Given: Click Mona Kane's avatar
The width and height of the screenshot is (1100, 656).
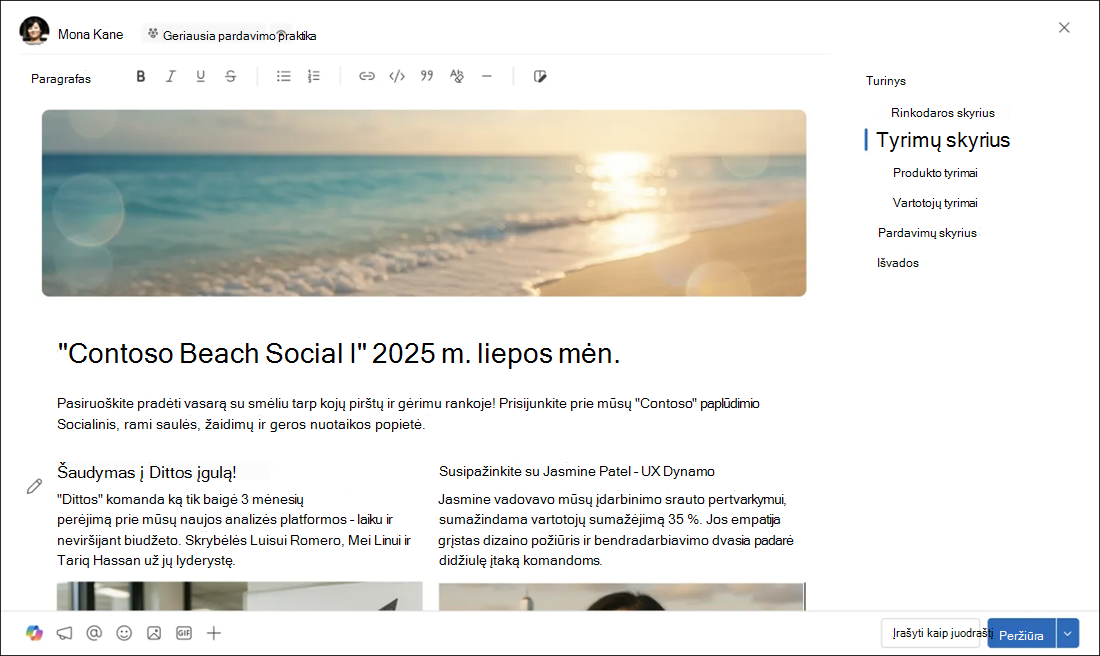Looking at the screenshot, I should click(34, 31).
